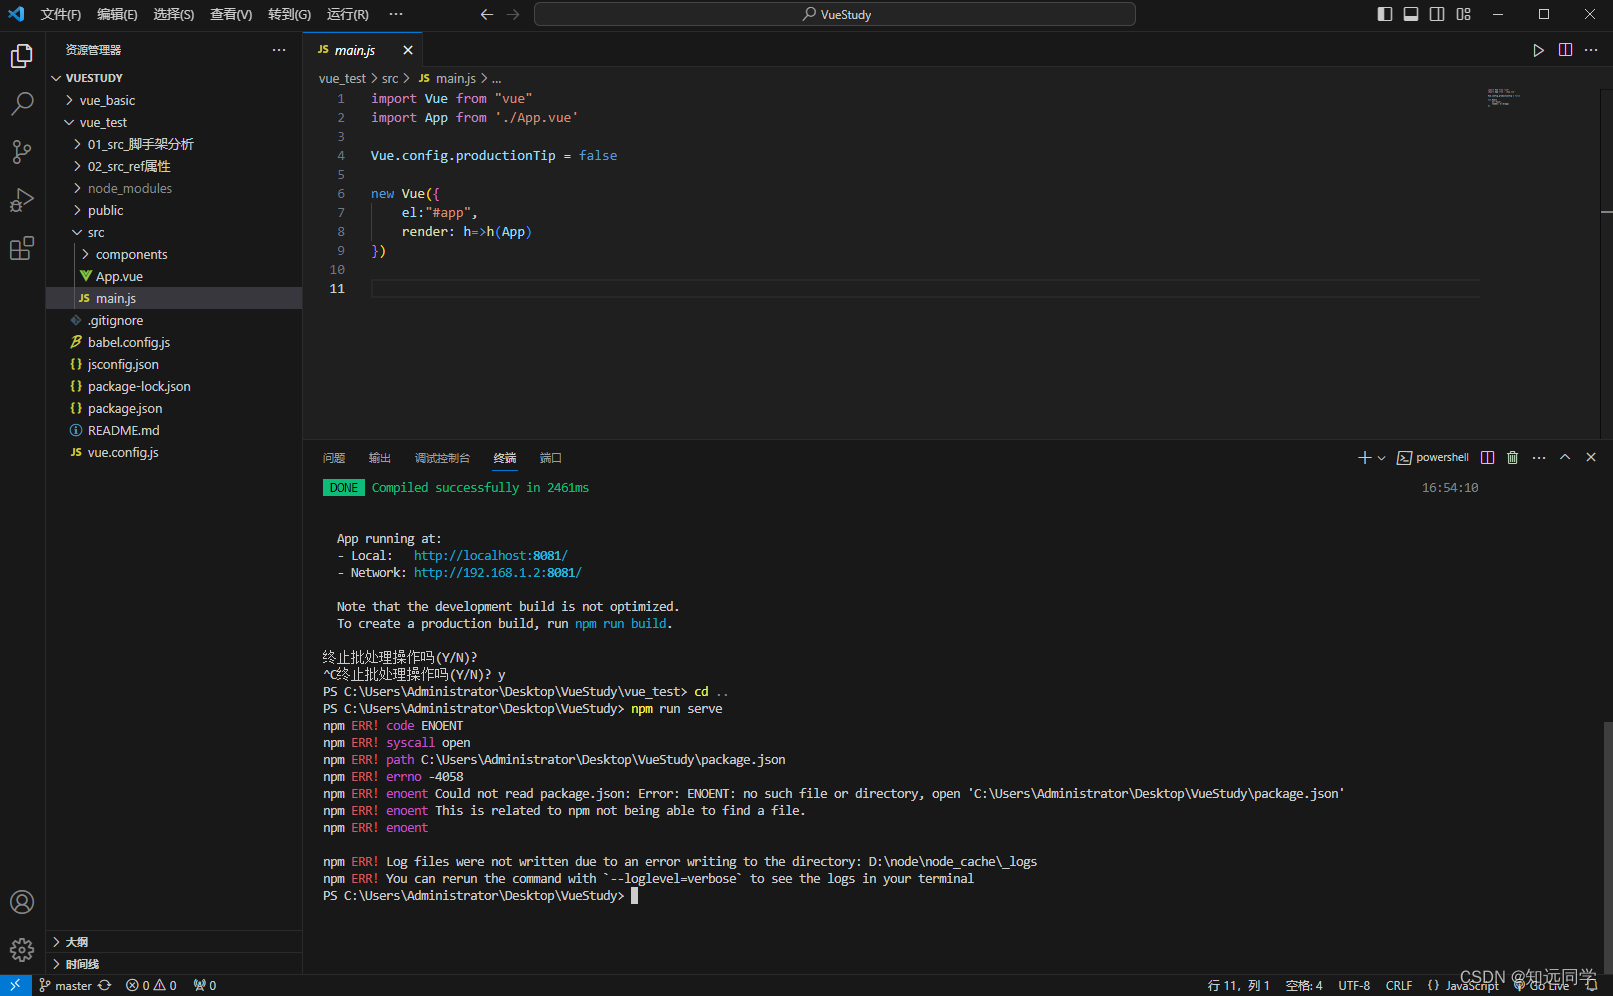Open the 文件(F) menu
Screen dimensions: 1613x996
click(61, 14)
